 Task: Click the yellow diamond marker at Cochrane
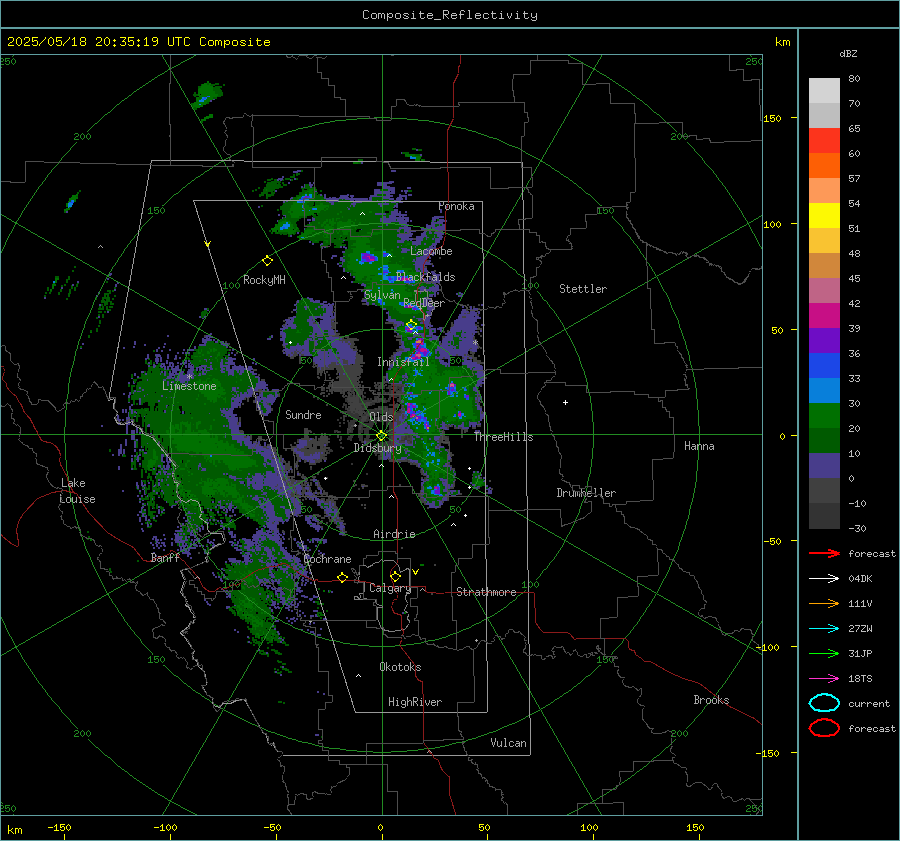[342, 577]
